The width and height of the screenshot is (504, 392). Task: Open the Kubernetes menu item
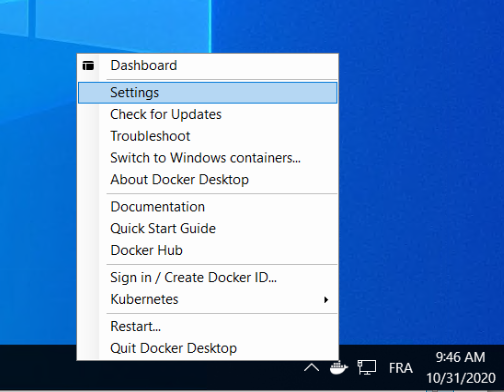coord(208,299)
